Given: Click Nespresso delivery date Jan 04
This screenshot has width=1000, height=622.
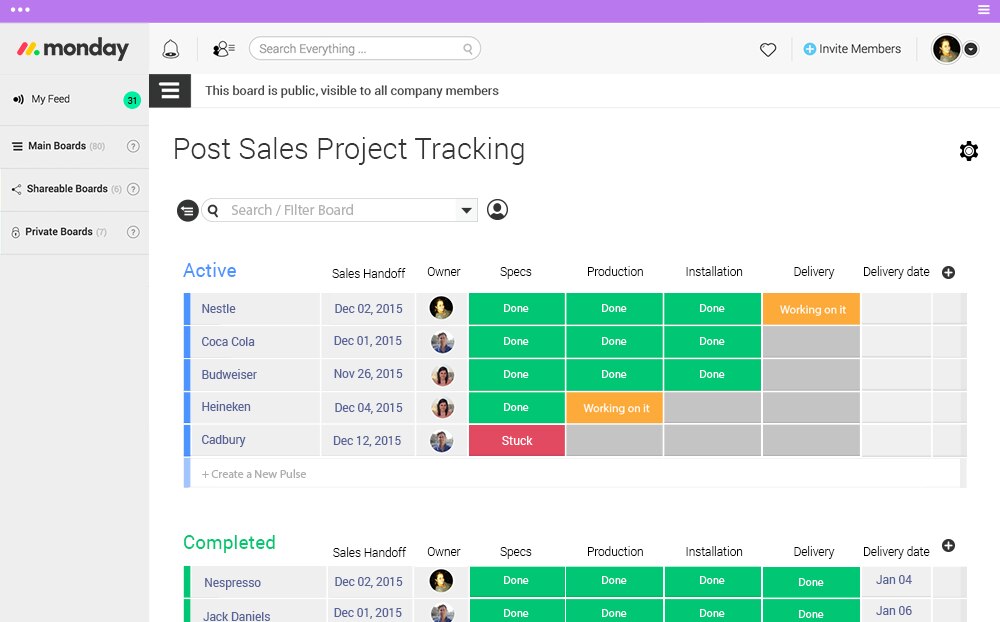Looking at the screenshot, I should pyautogui.click(x=893, y=580).
